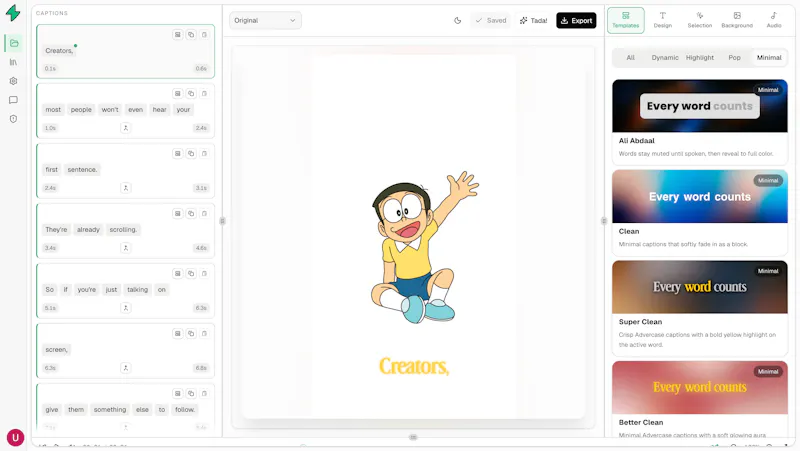Viewport: 800px width, 451px height.
Task: Duplicate the "They're already scrolling." caption
Action: click(x=191, y=213)
